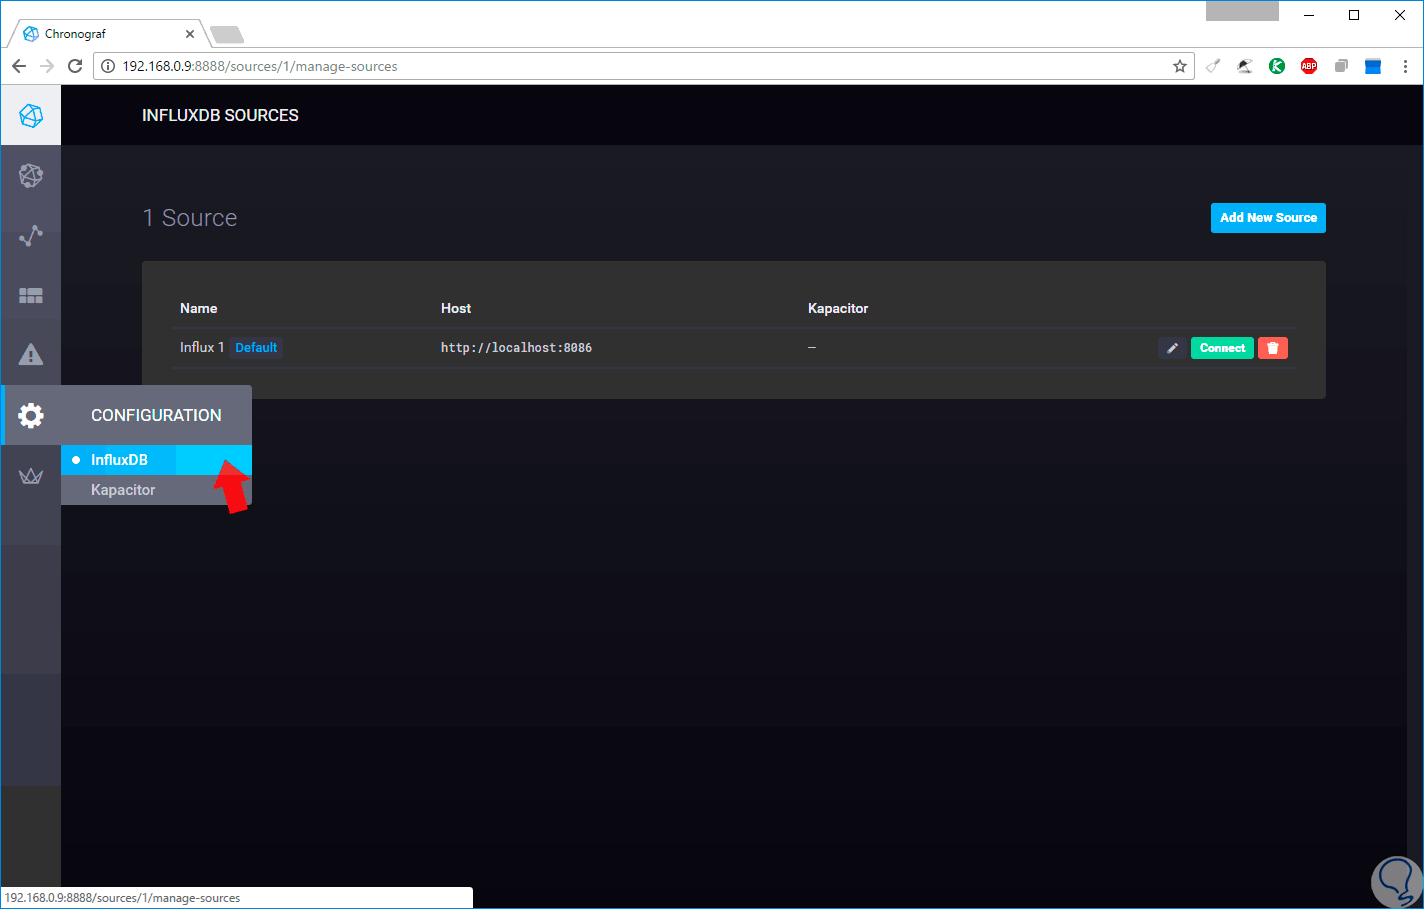Select Kapacitor in Configuration menu
Screen dimensions: 1424x909
tap(156, 490)
